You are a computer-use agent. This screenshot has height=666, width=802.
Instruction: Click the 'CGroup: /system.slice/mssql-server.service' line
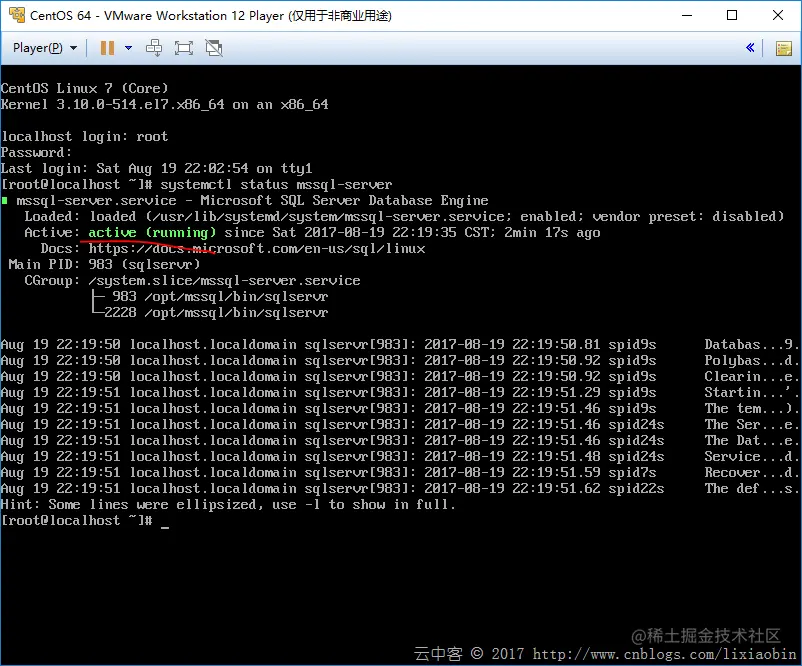[x=192, y=281]
